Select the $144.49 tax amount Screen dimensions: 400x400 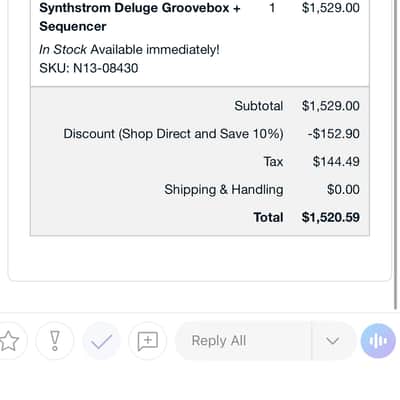tap(336, 162)
